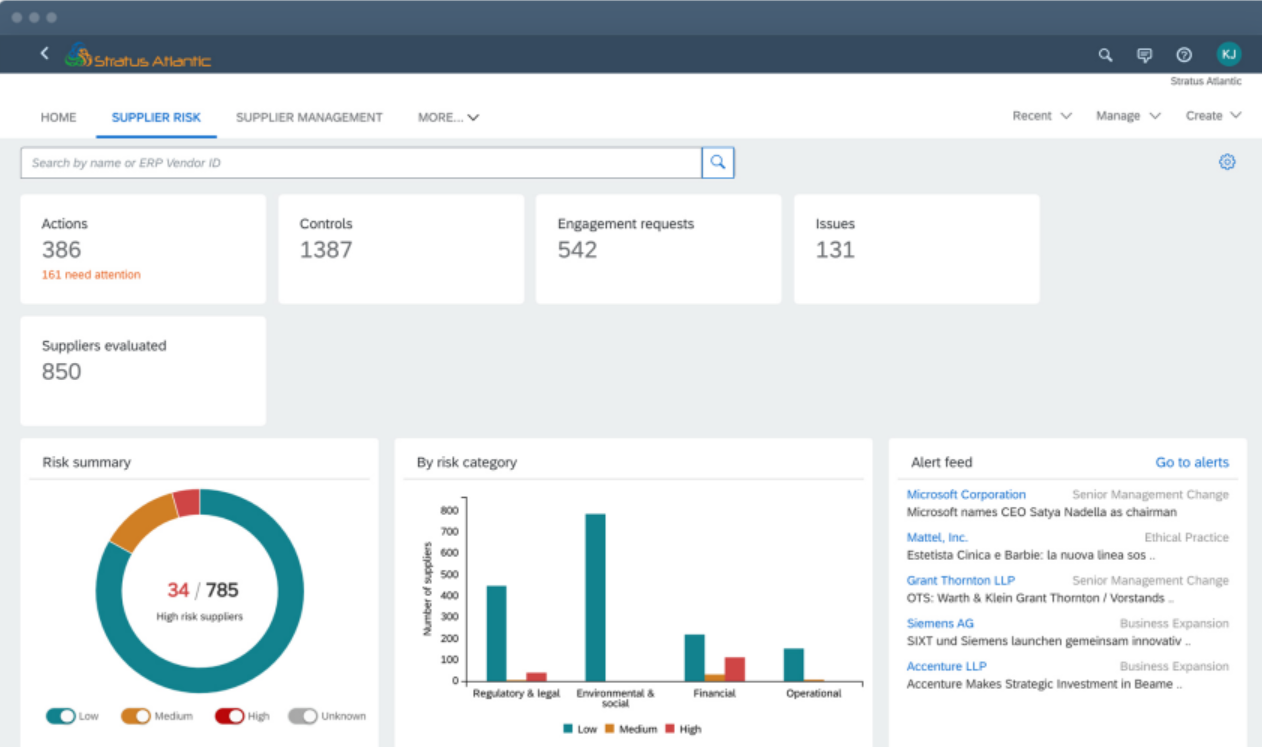Open the Recent dropdown
Screen dimensions: 1262x747
tap(1040, 115)
